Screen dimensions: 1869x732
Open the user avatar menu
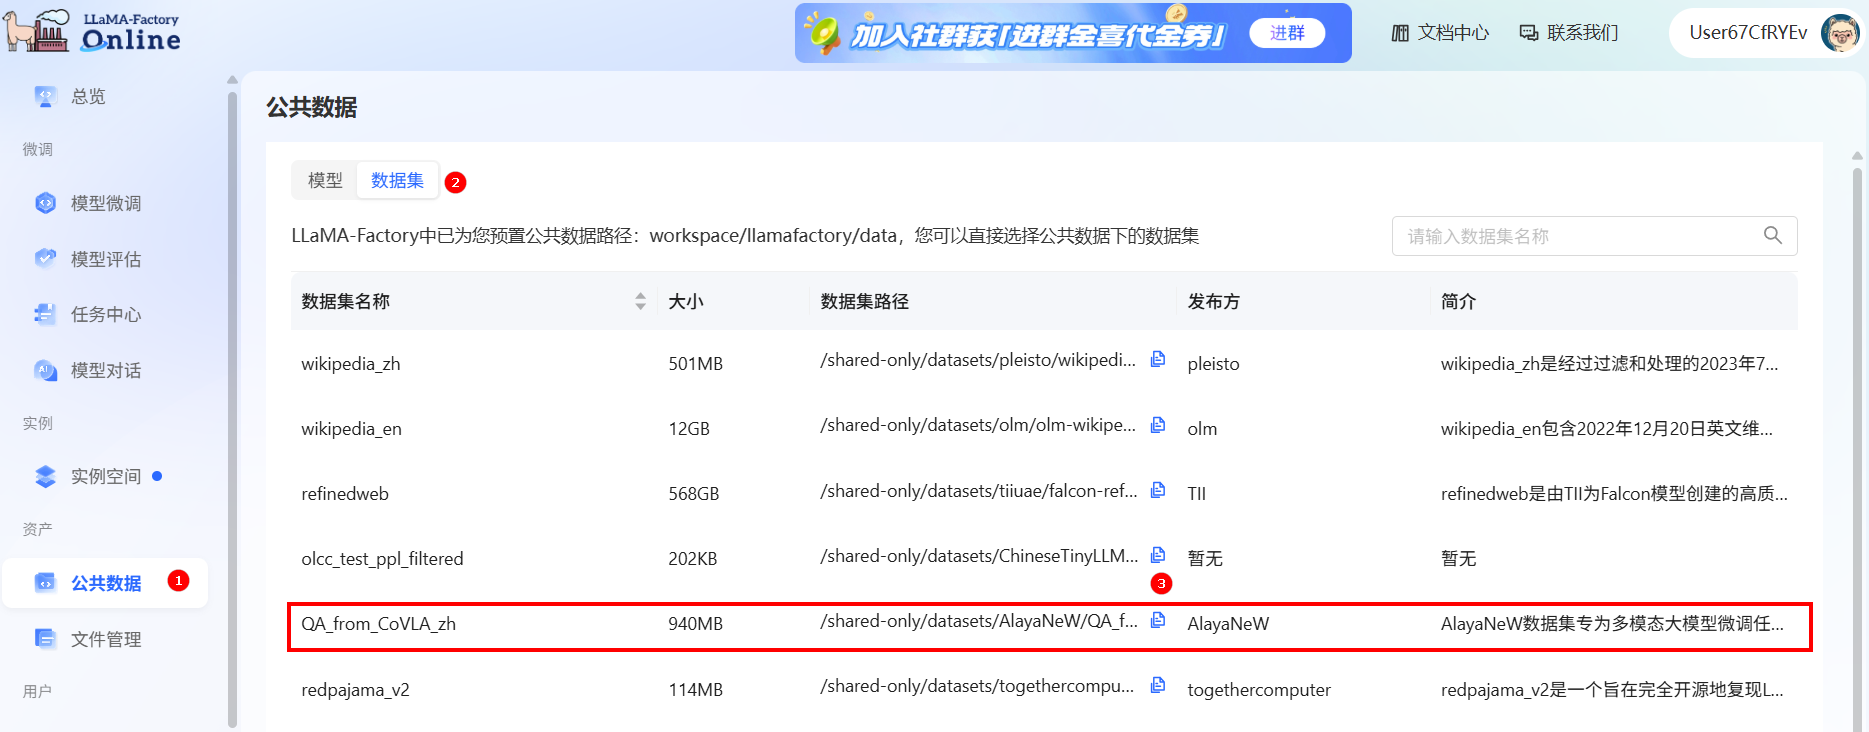pos(1838,33)
